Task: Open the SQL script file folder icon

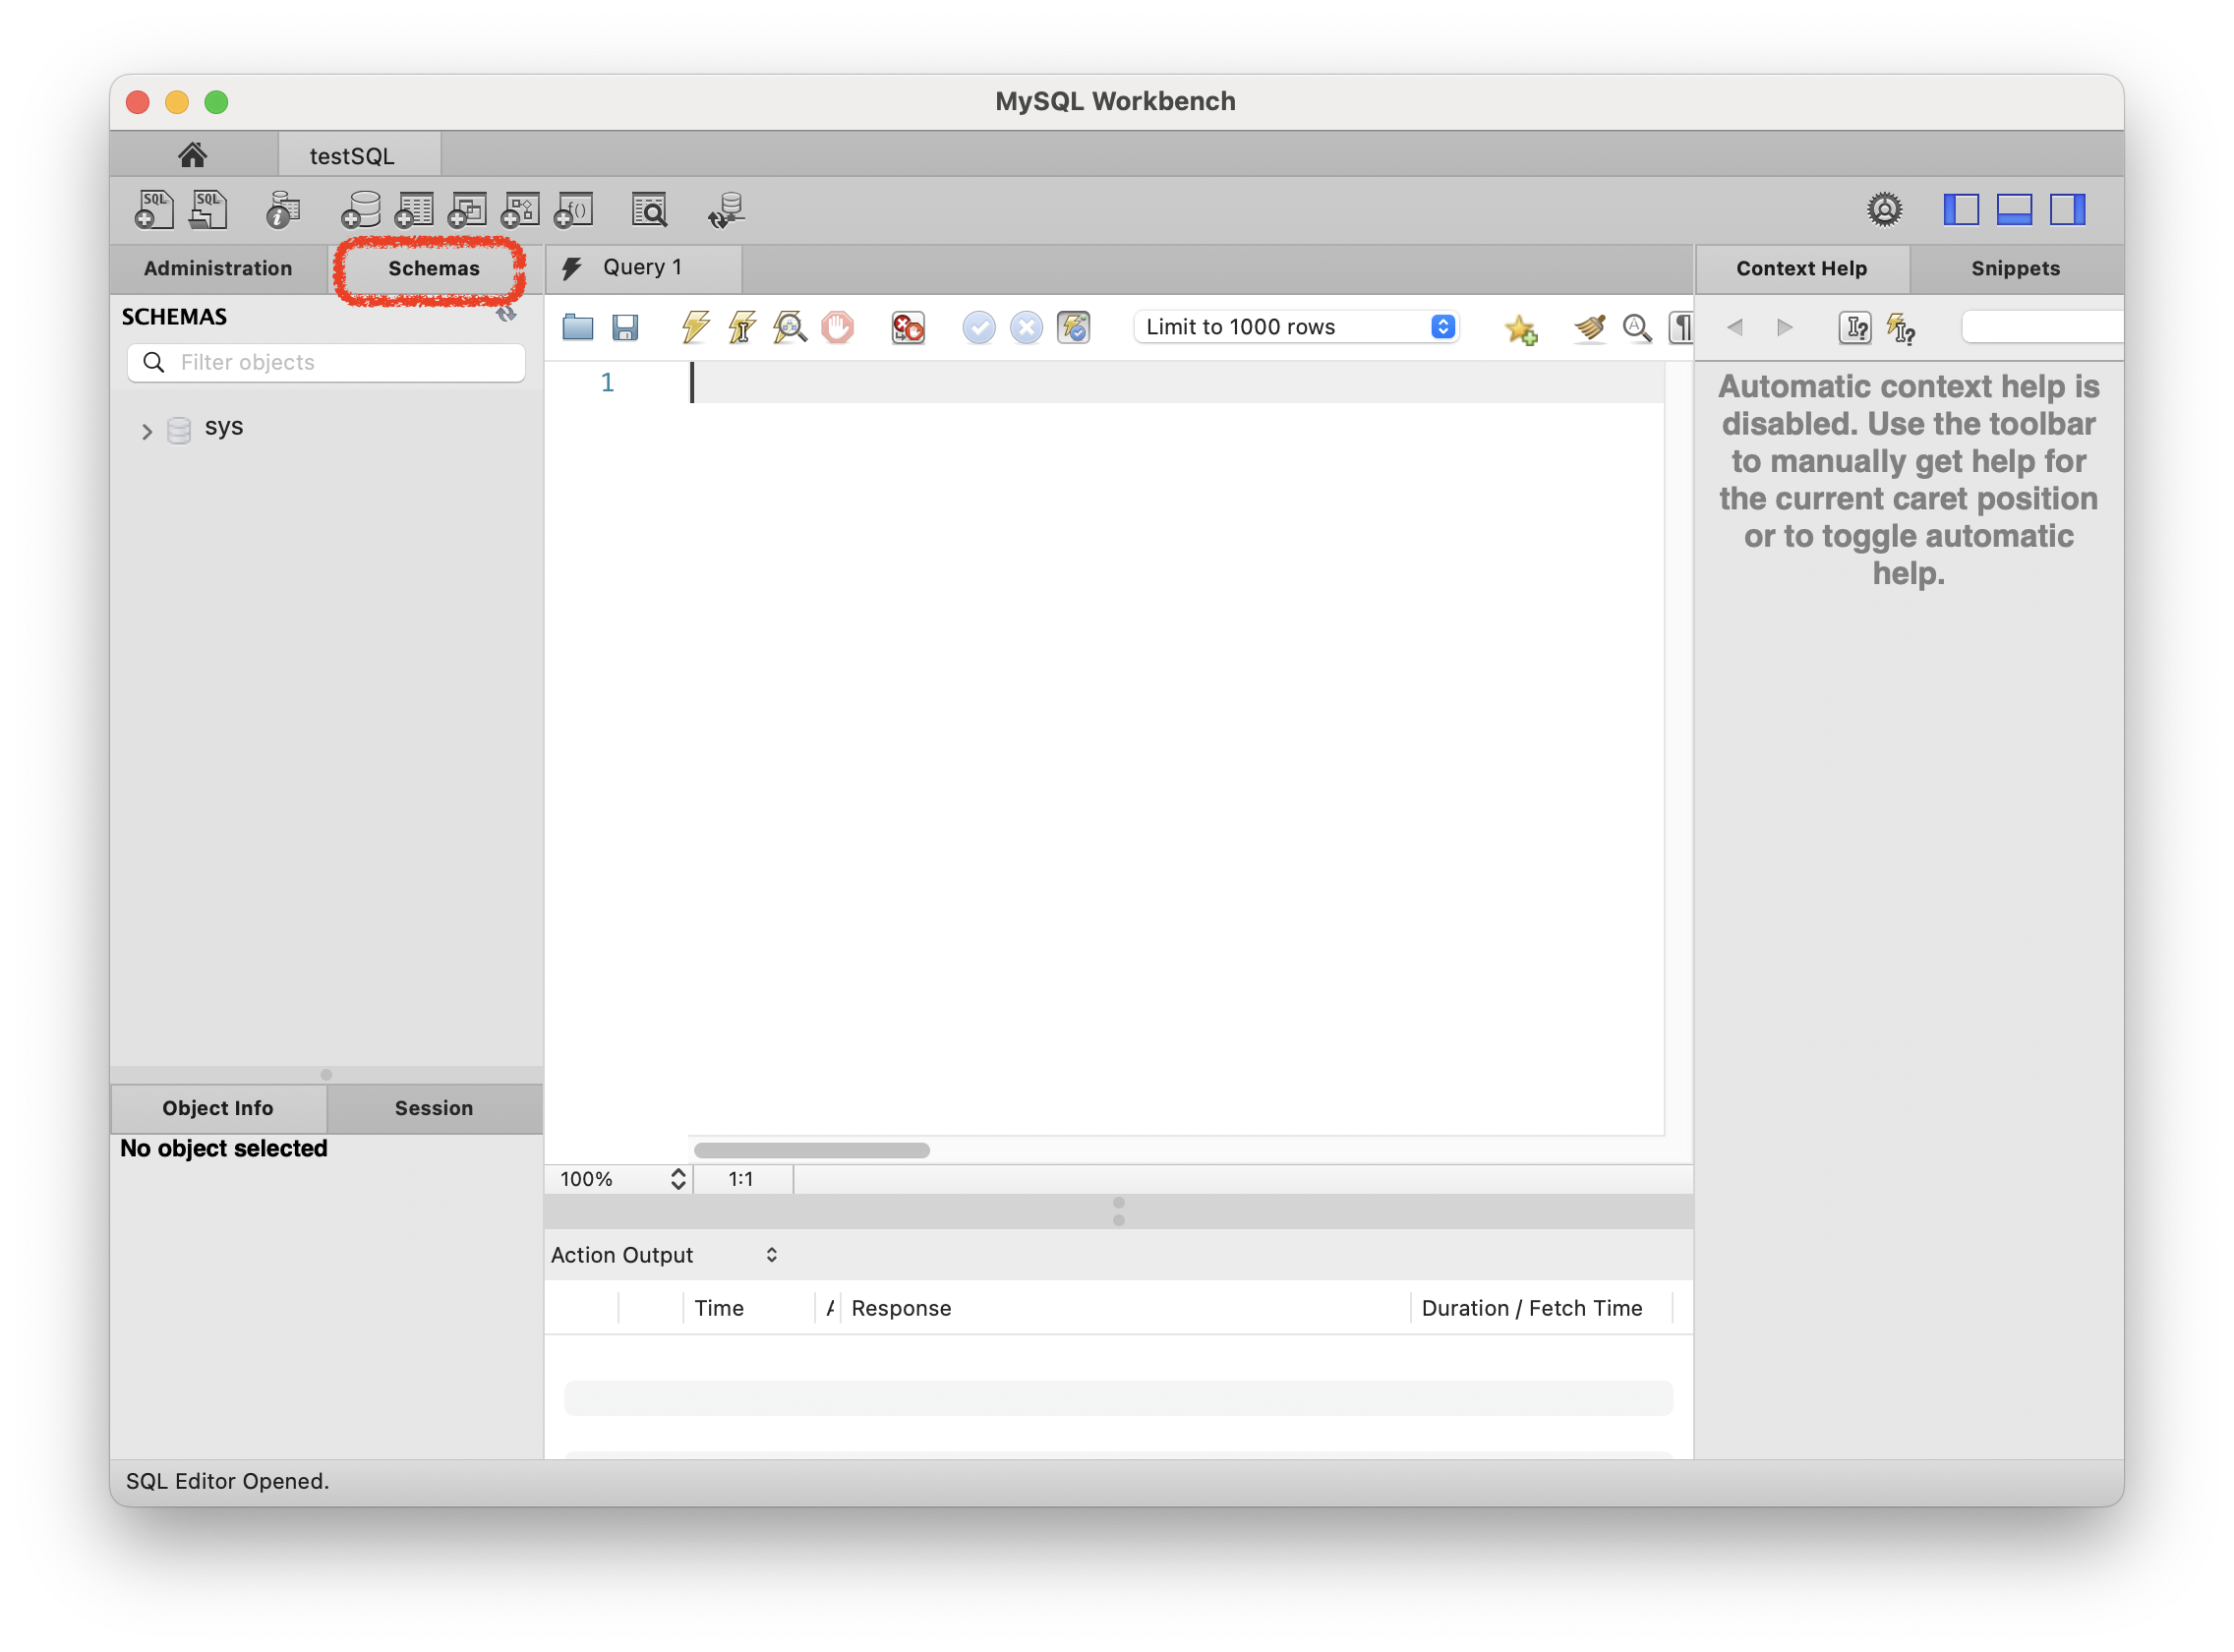Action: click(577, 327)
